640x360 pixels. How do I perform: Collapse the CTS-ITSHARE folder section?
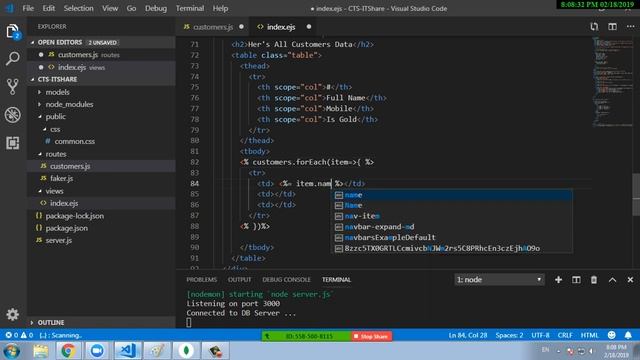click(102, 79)
